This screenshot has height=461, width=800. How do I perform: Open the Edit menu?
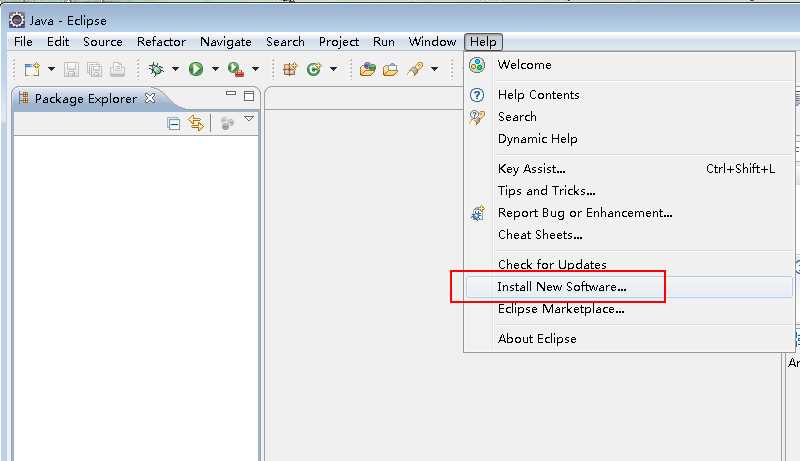tap(58, 42)
